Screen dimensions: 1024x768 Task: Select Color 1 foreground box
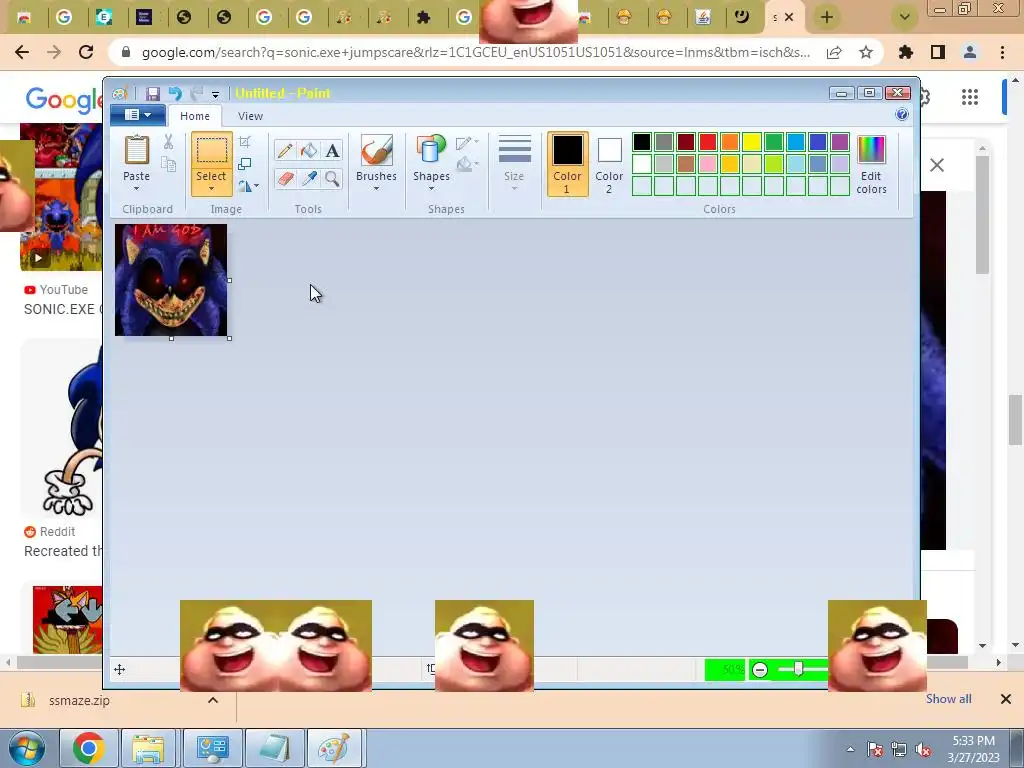[567, 165]
